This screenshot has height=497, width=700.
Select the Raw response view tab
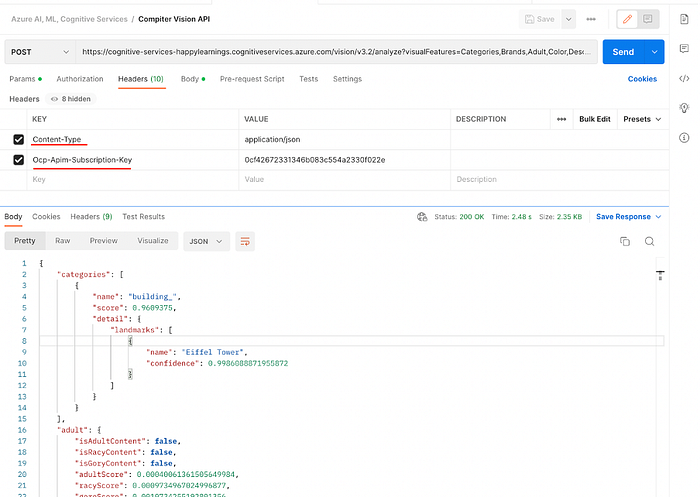coord(62,241)
